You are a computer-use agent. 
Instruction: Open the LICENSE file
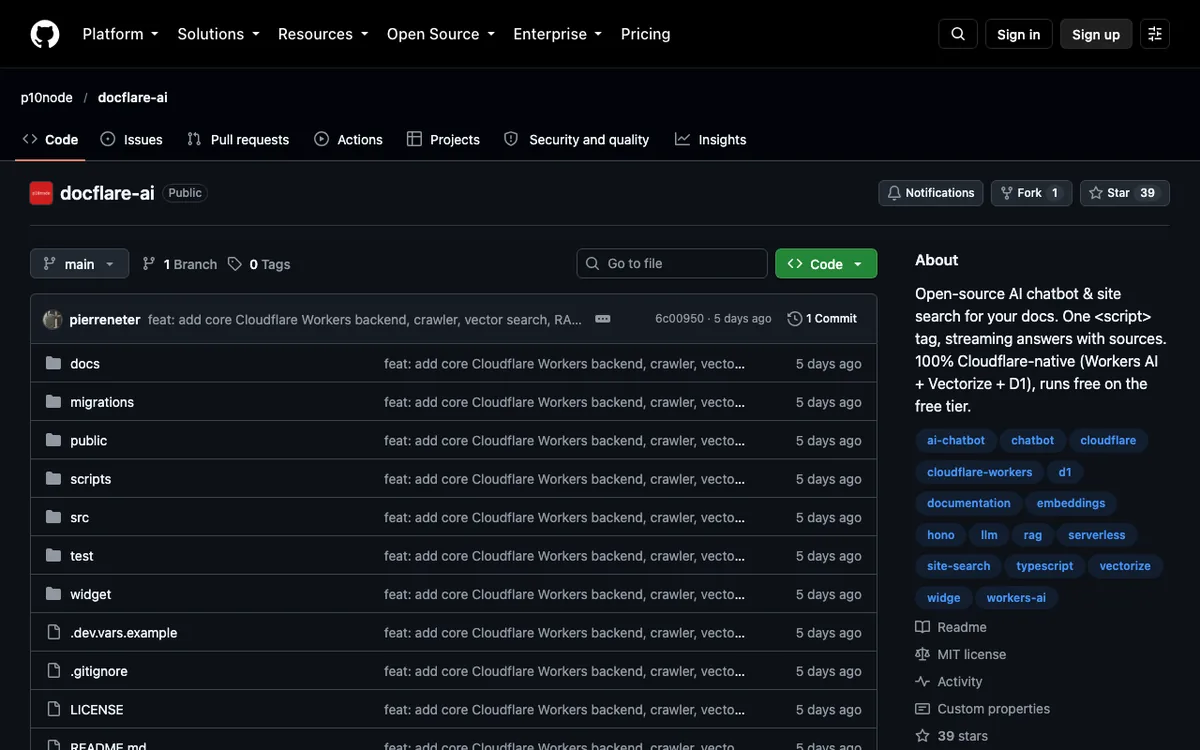coord(97,710)
